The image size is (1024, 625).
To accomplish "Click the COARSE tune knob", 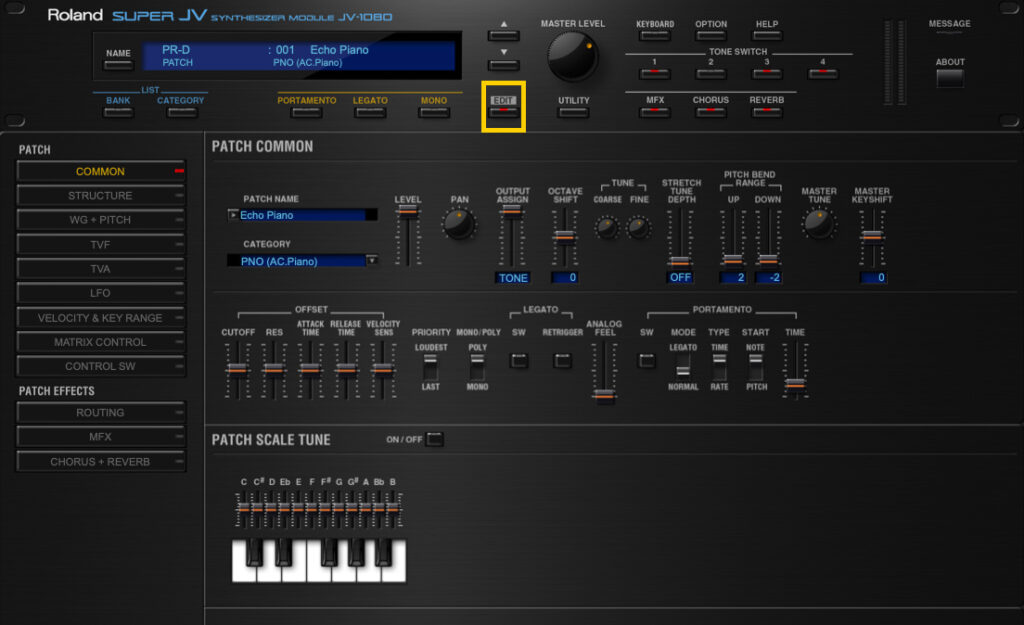I will pyautogui.click(x=607, y=228).
